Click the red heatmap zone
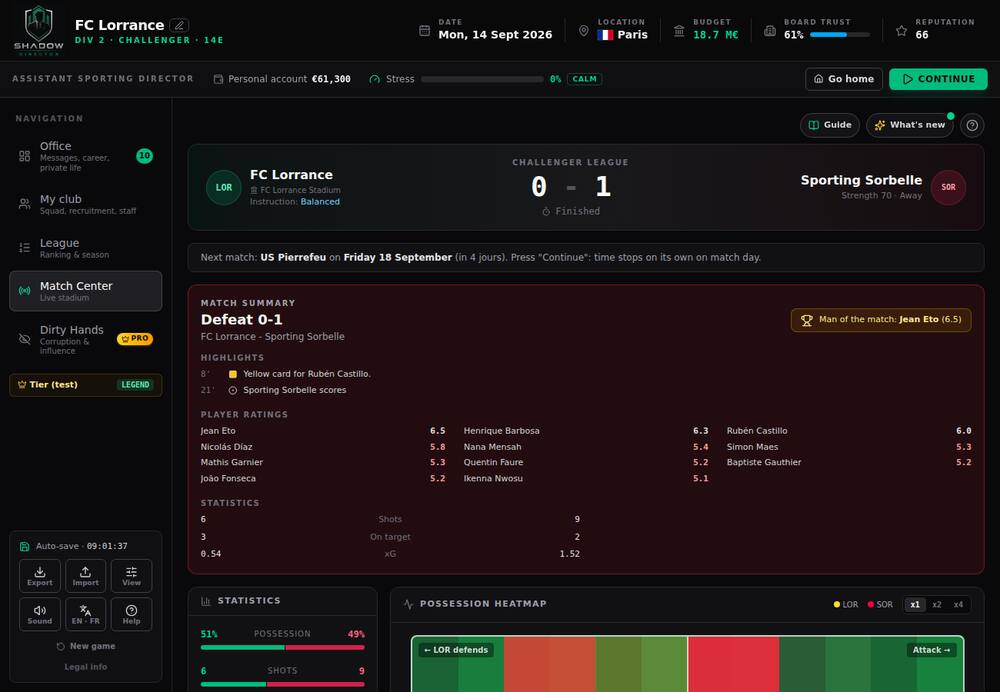The image size is (1000, 692). (x=733, y=664)
